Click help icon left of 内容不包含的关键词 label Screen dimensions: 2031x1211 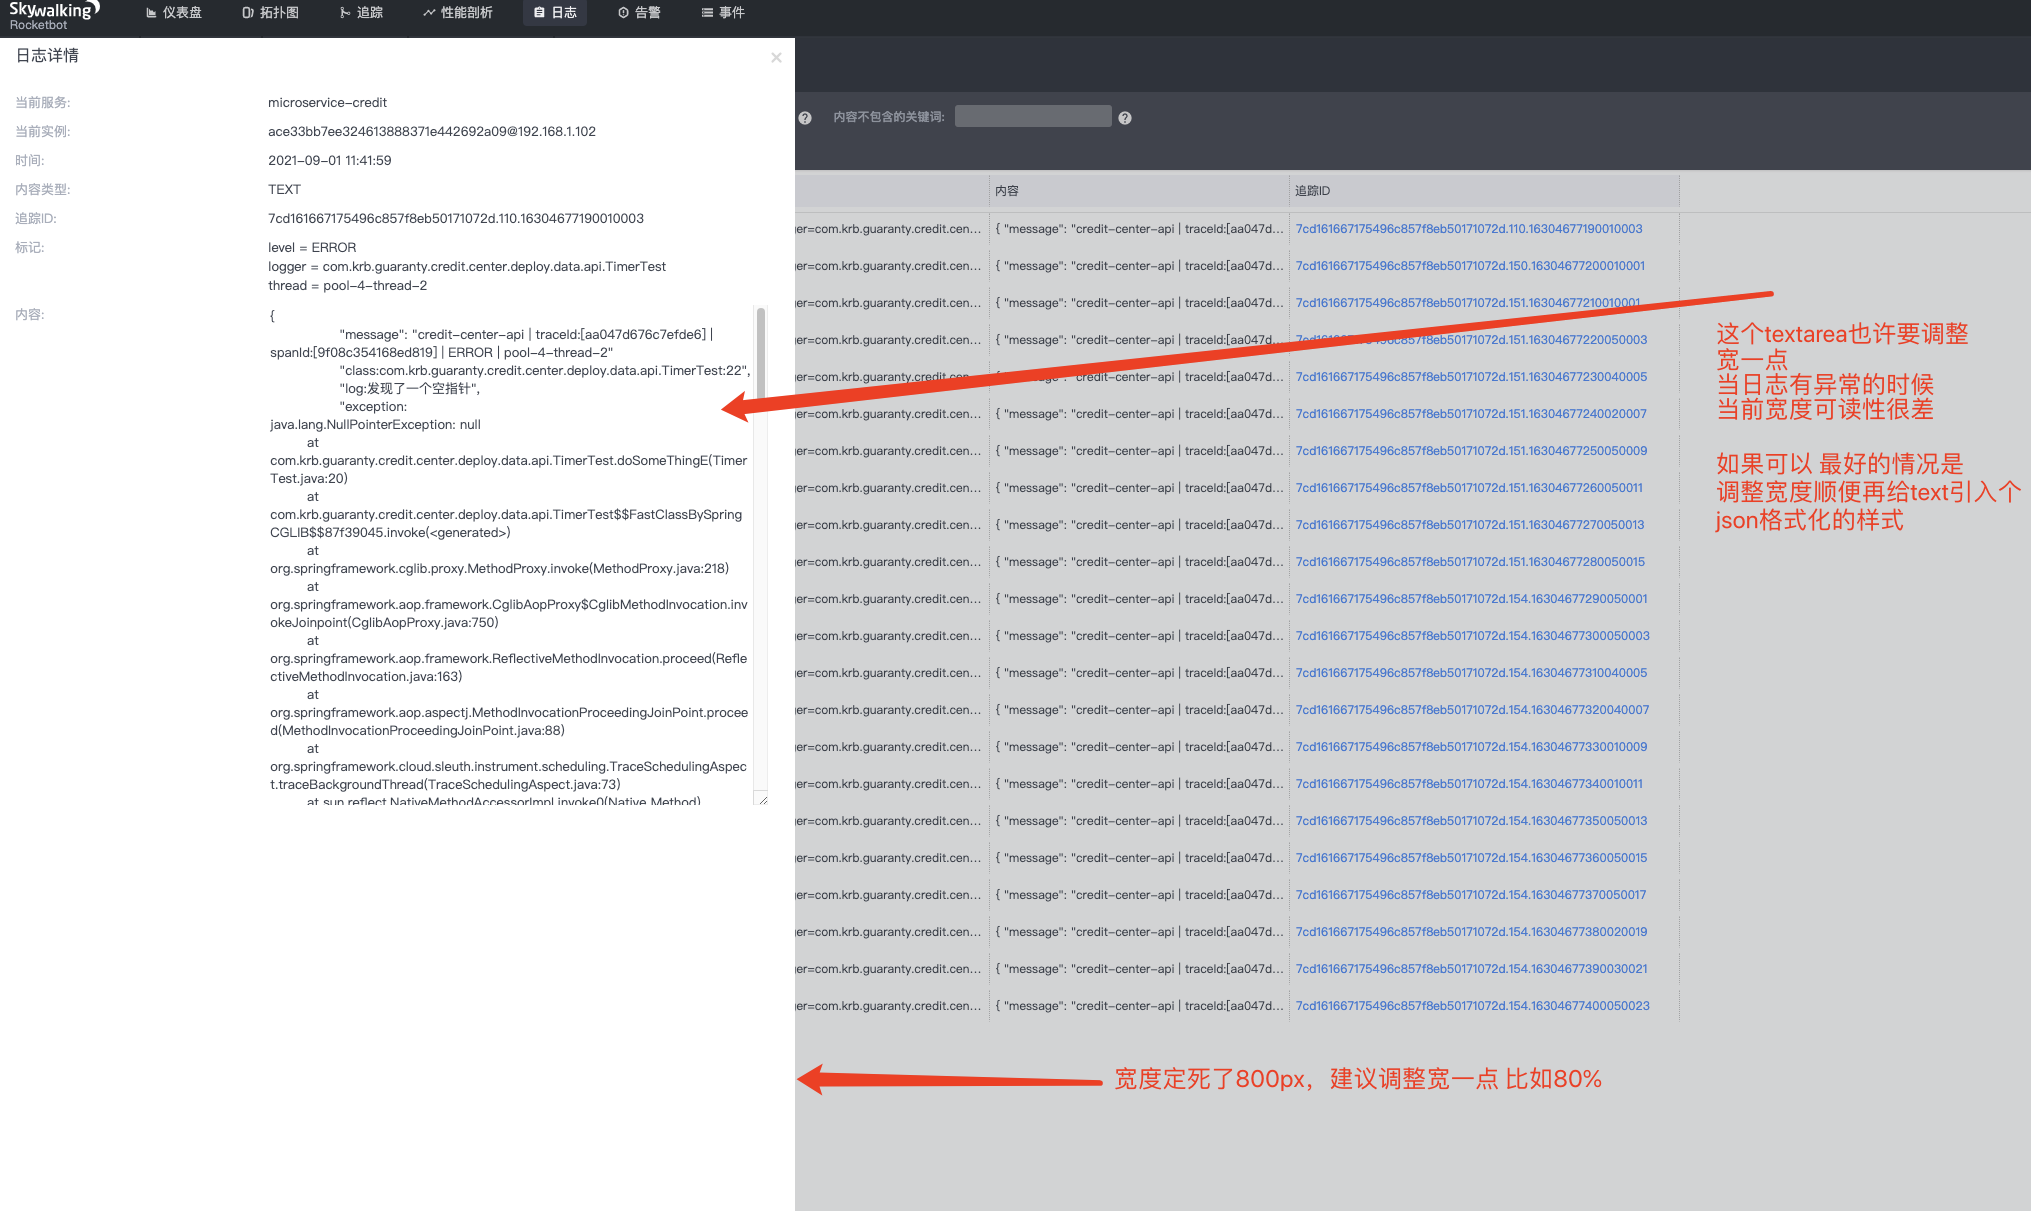click(805, 118)
